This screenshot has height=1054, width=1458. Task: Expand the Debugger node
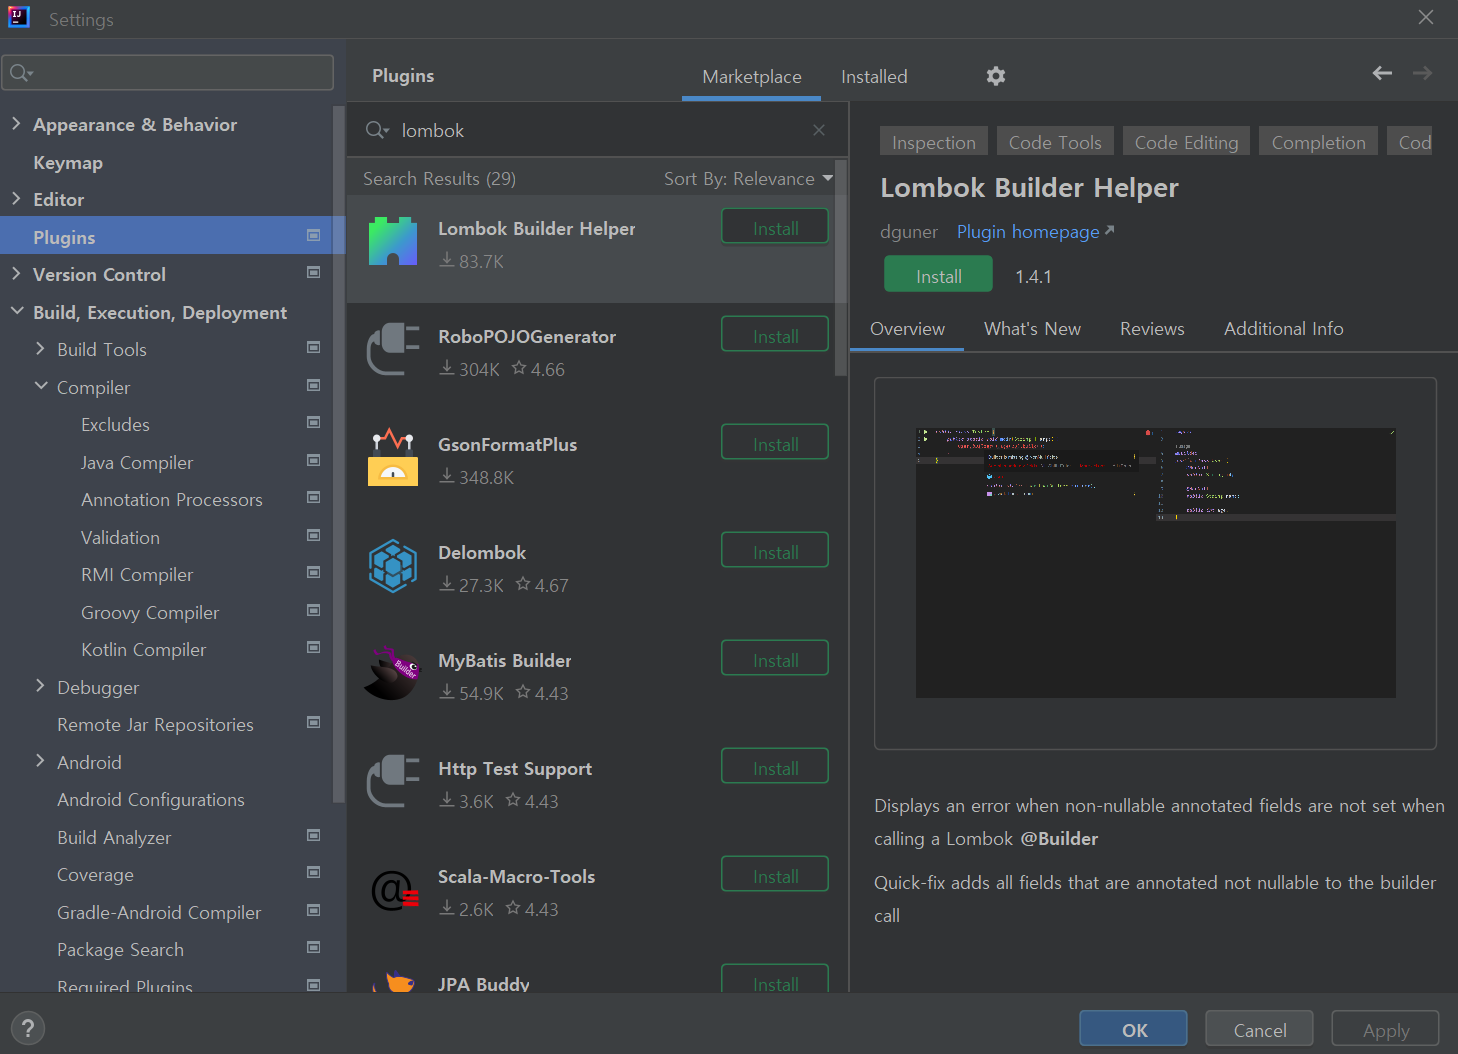coord(40,686)
